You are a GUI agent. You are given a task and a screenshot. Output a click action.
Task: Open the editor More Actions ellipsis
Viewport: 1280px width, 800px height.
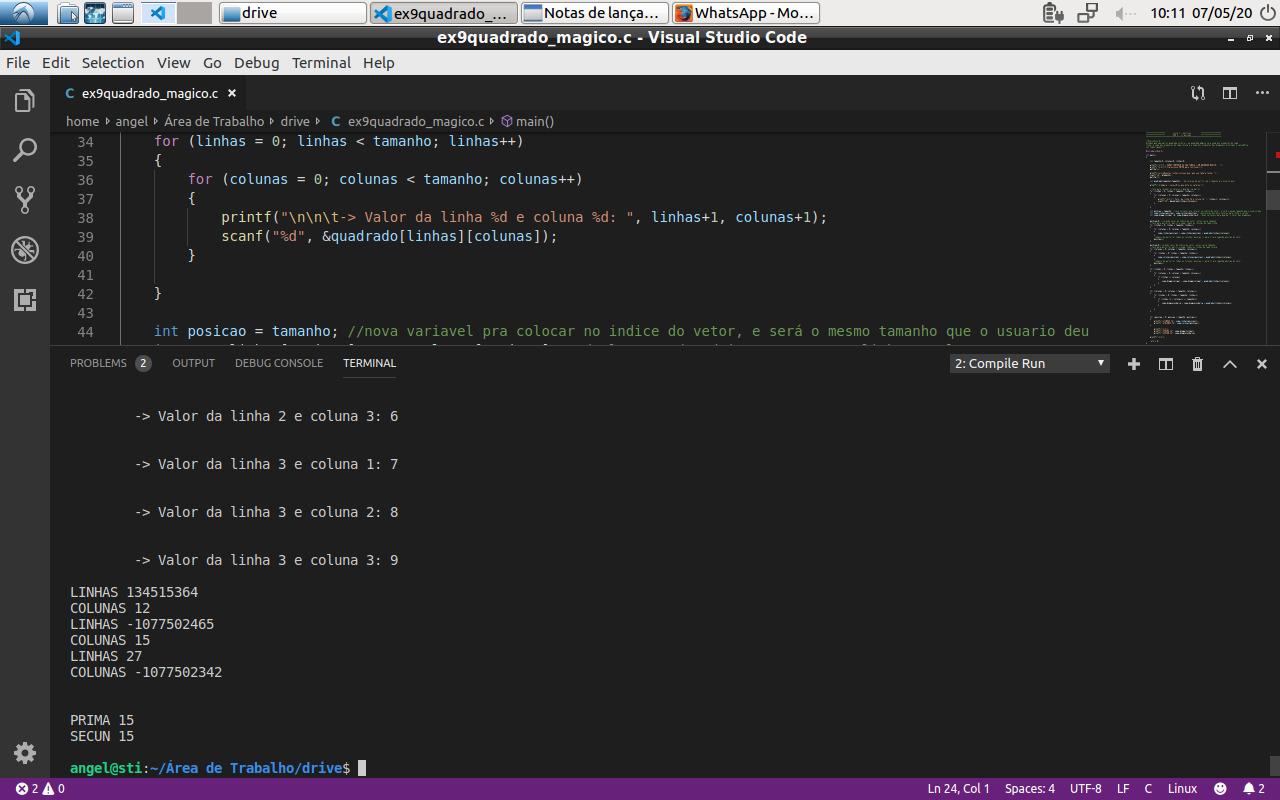pyautogui.click(x=1262, y=93)
